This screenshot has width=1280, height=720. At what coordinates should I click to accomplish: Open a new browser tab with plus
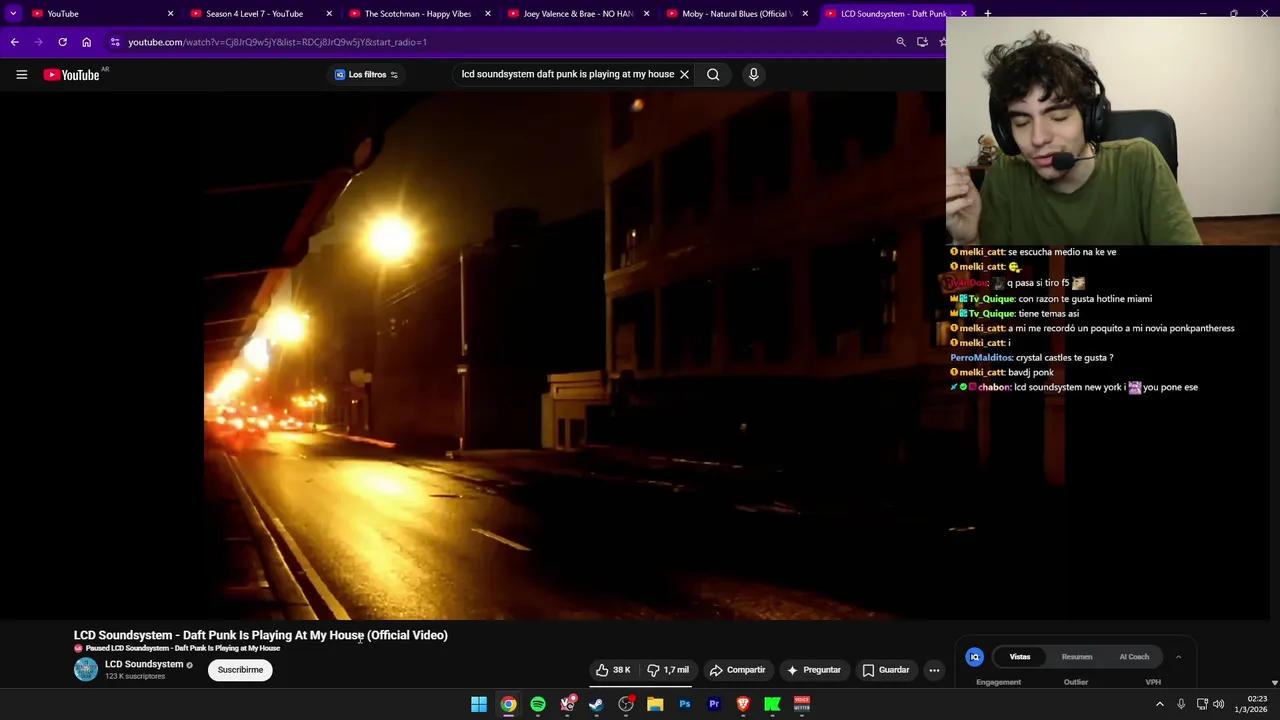point(988,13)
